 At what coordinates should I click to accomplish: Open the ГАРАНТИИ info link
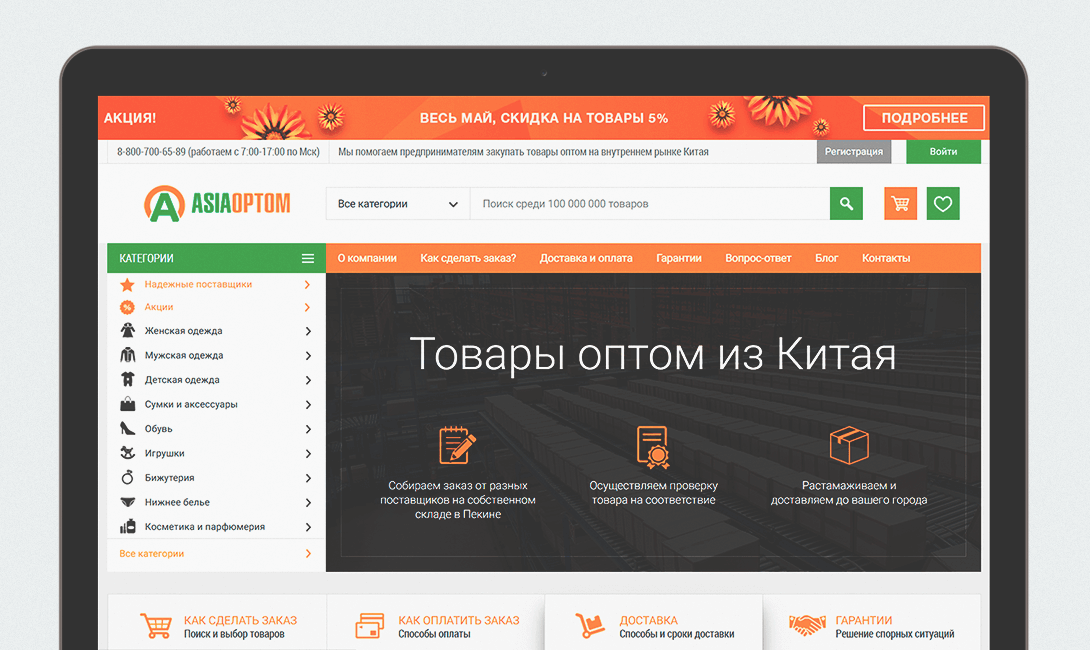click(x=863, y=620)
